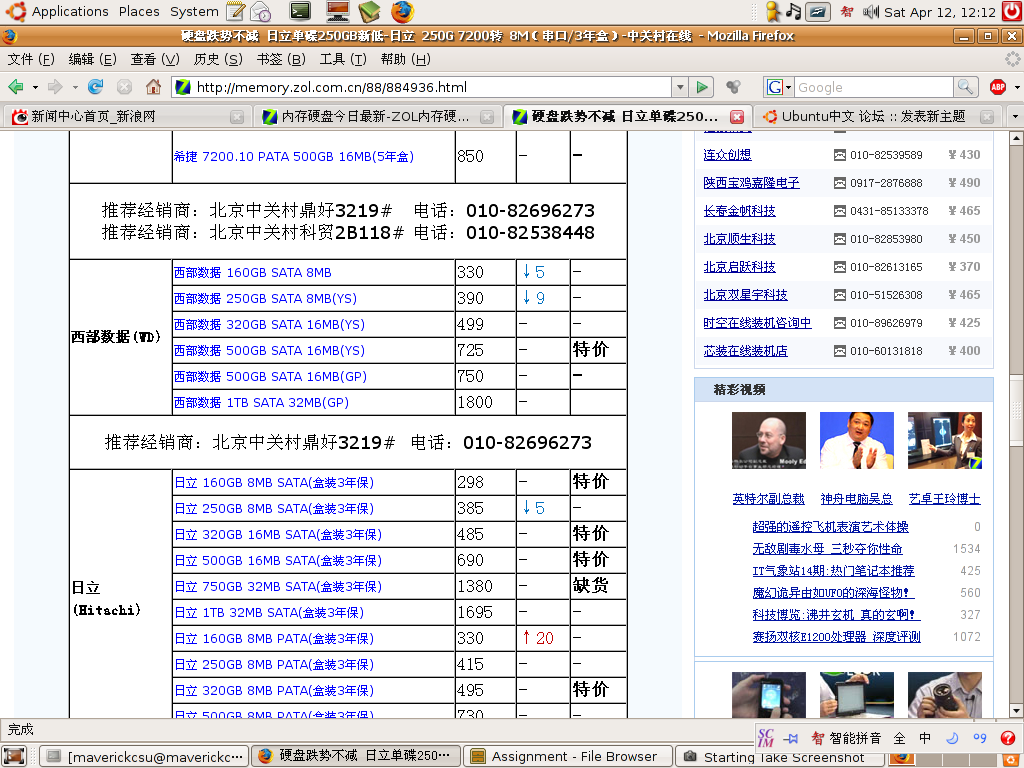The width and height of the screenshot is (1024, 768).
Task: Open the 文件 (F) menu
Action: [x=31, y=59]
